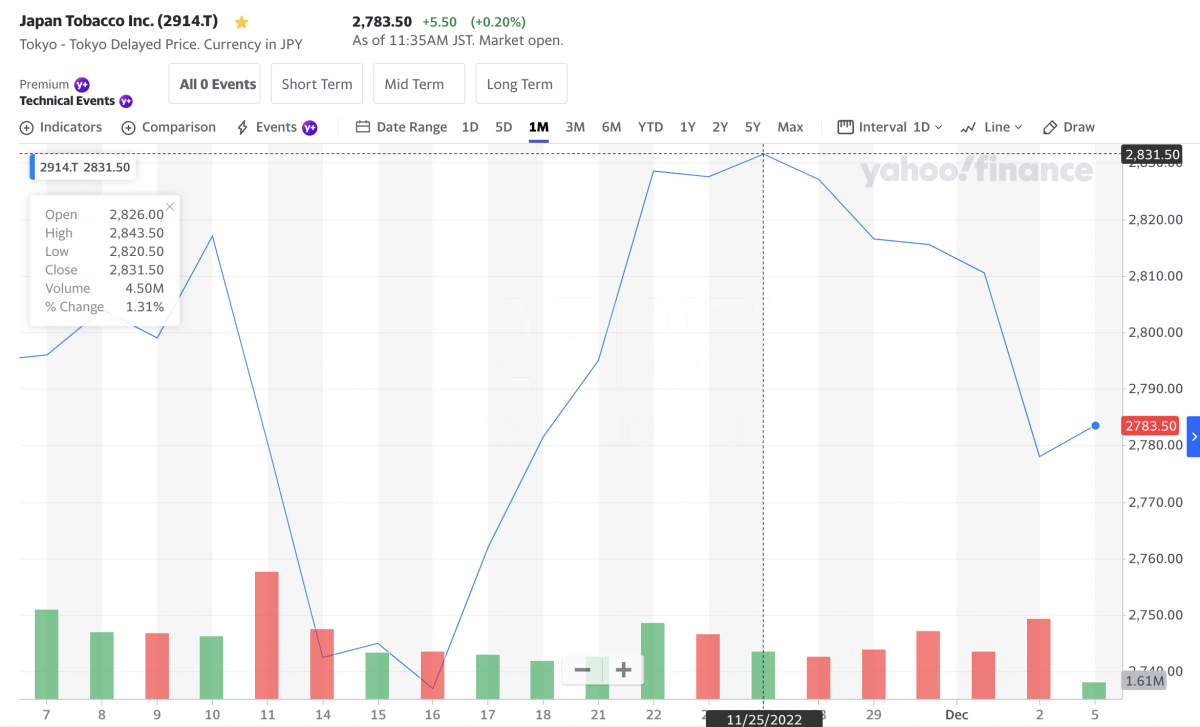Zoom out with the minus button
This screenshot has width=1200, height=727.
[583, 670]
